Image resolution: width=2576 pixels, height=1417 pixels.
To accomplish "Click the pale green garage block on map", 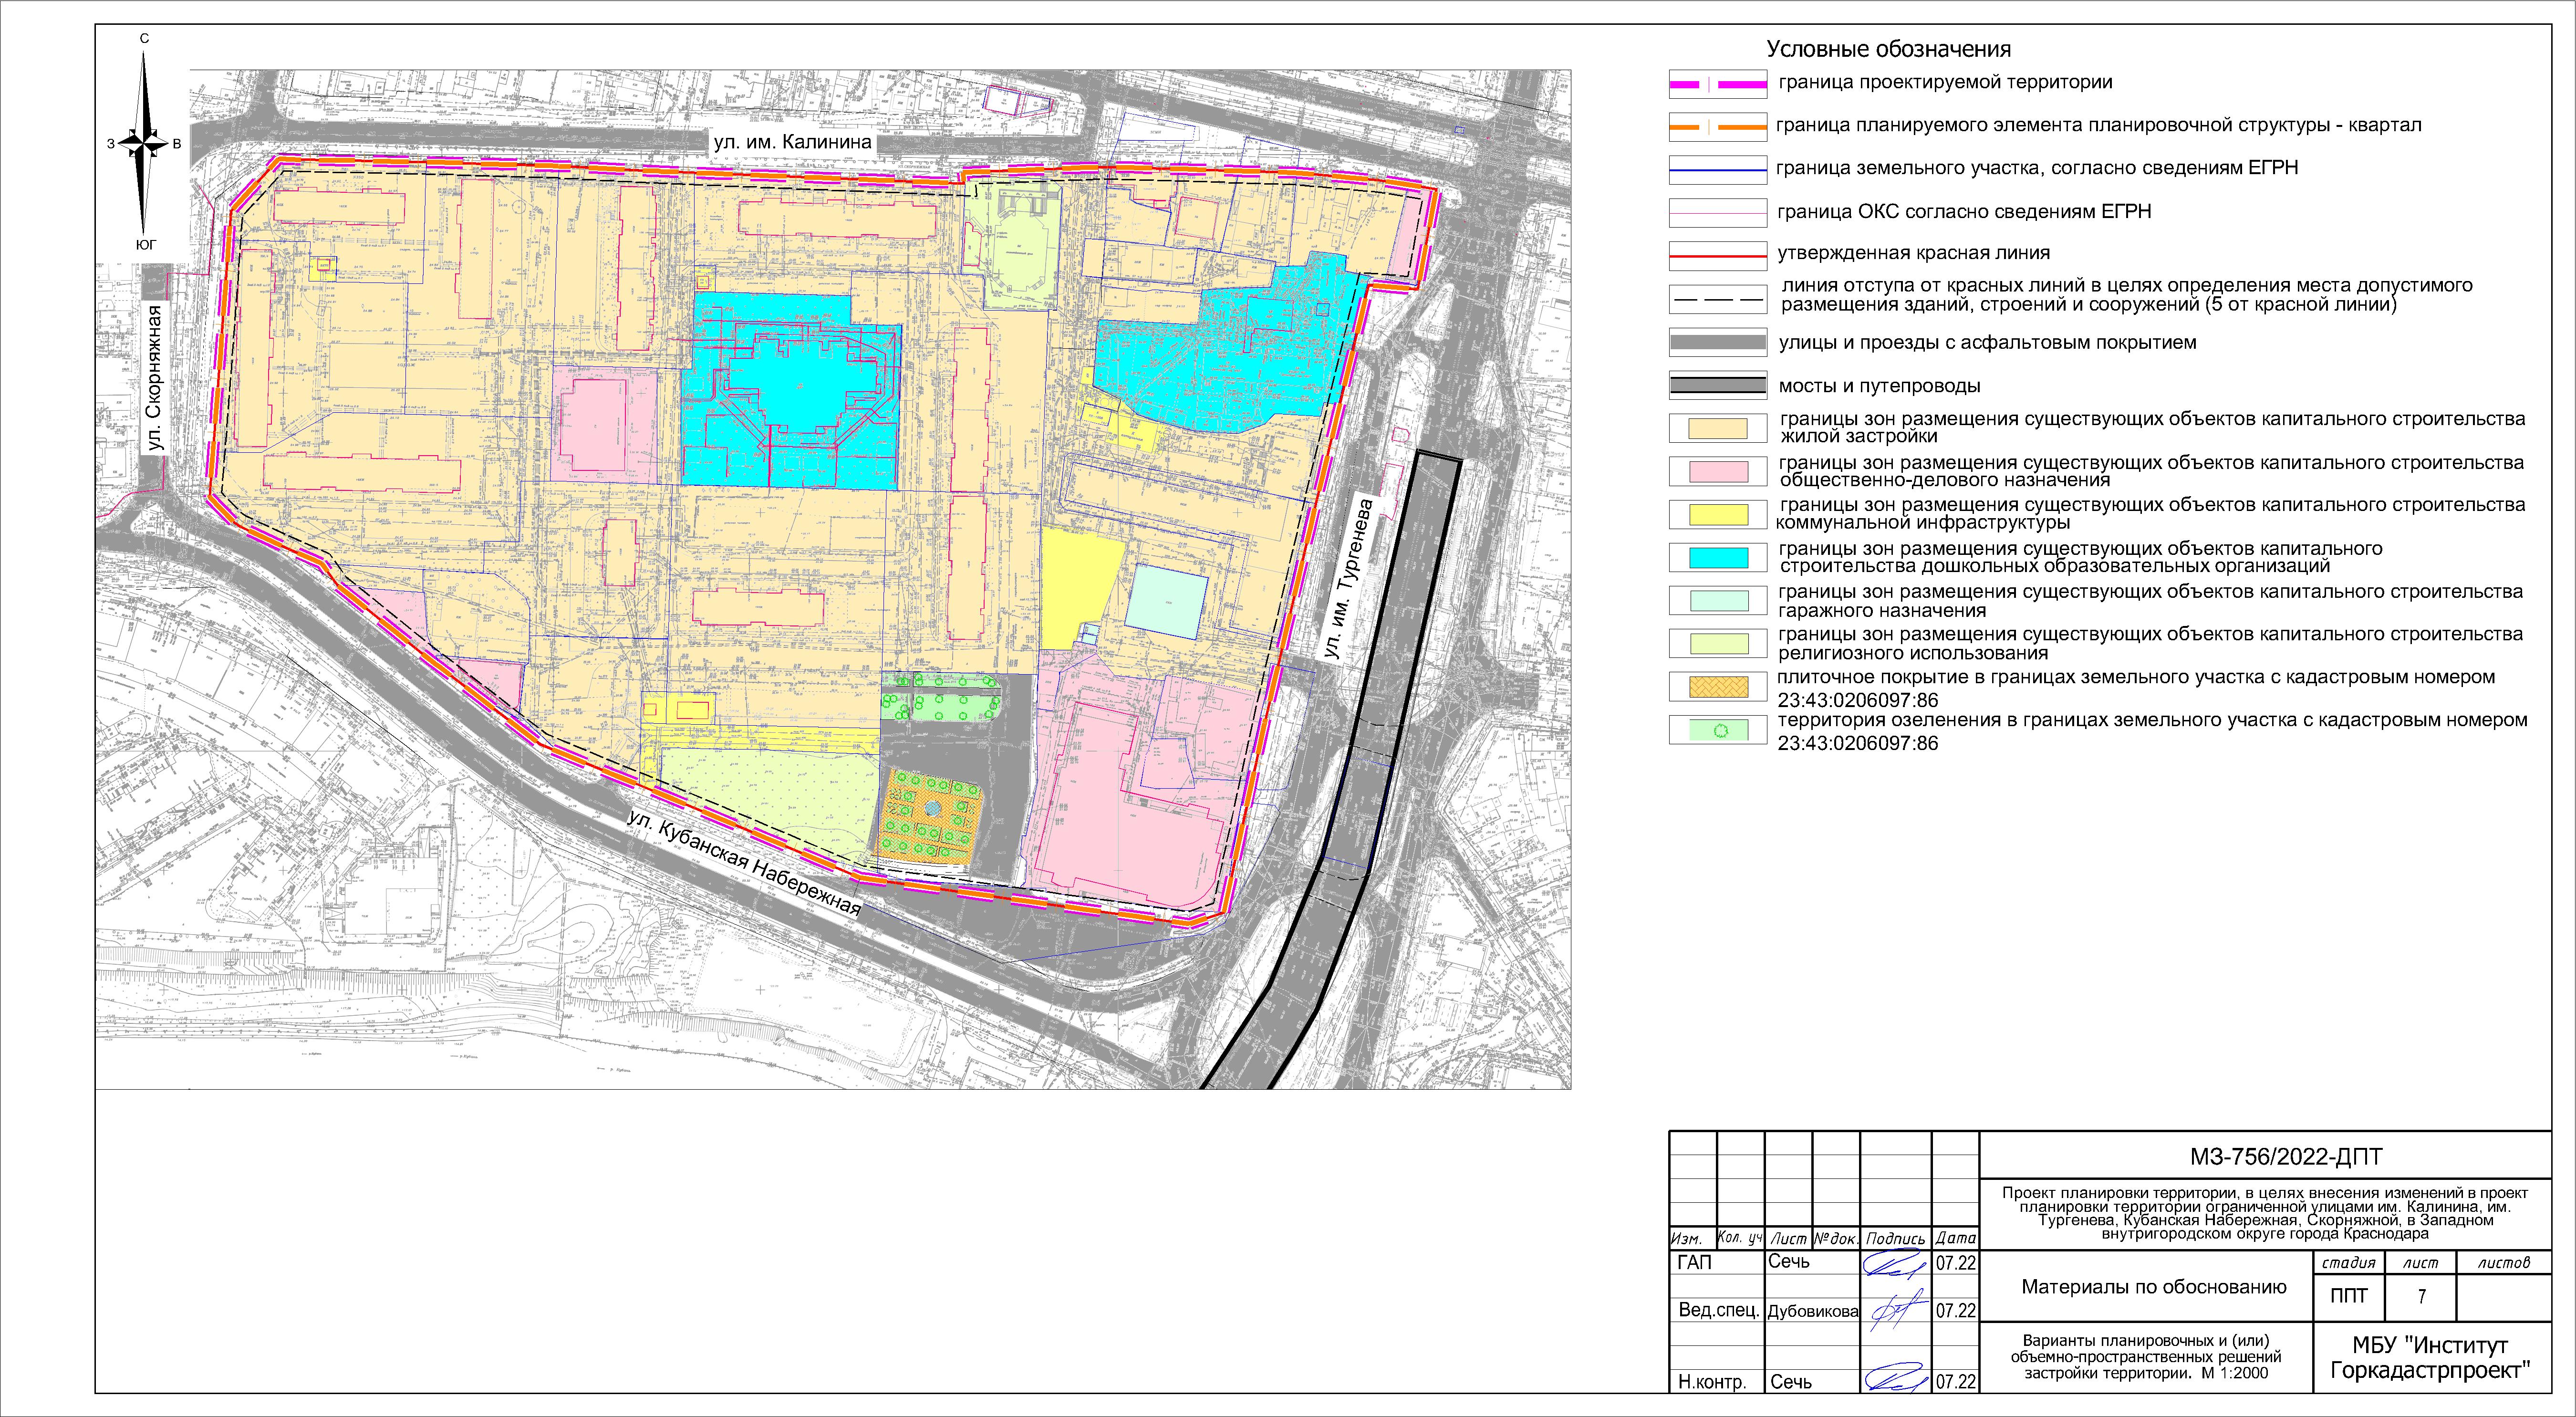I will pos(1166,601).
